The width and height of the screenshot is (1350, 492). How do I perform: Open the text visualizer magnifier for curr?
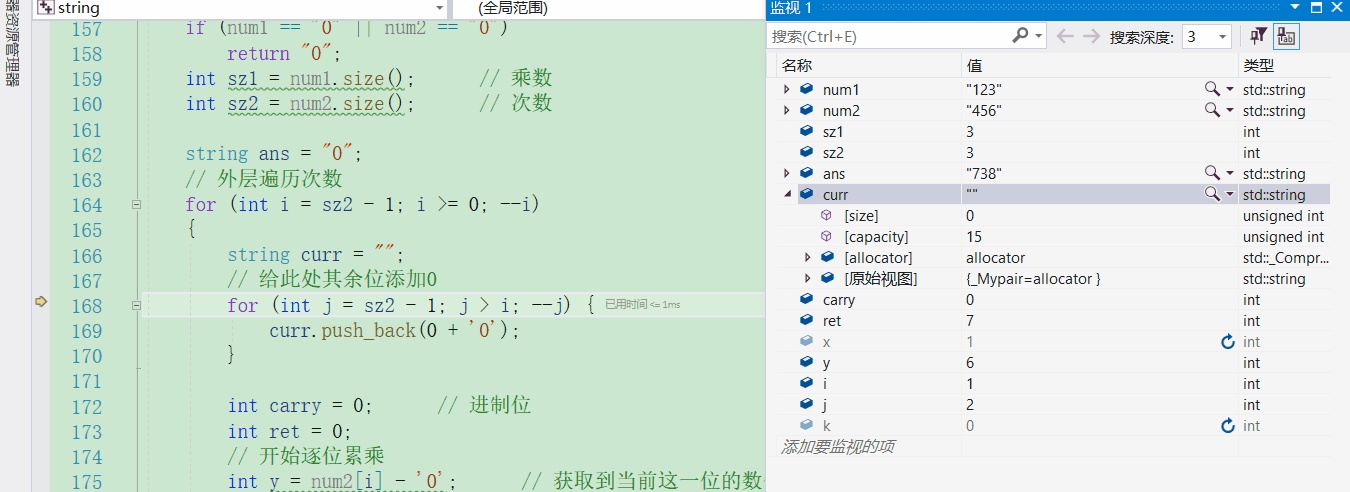pyautogui.click(x=1212, y=195)
